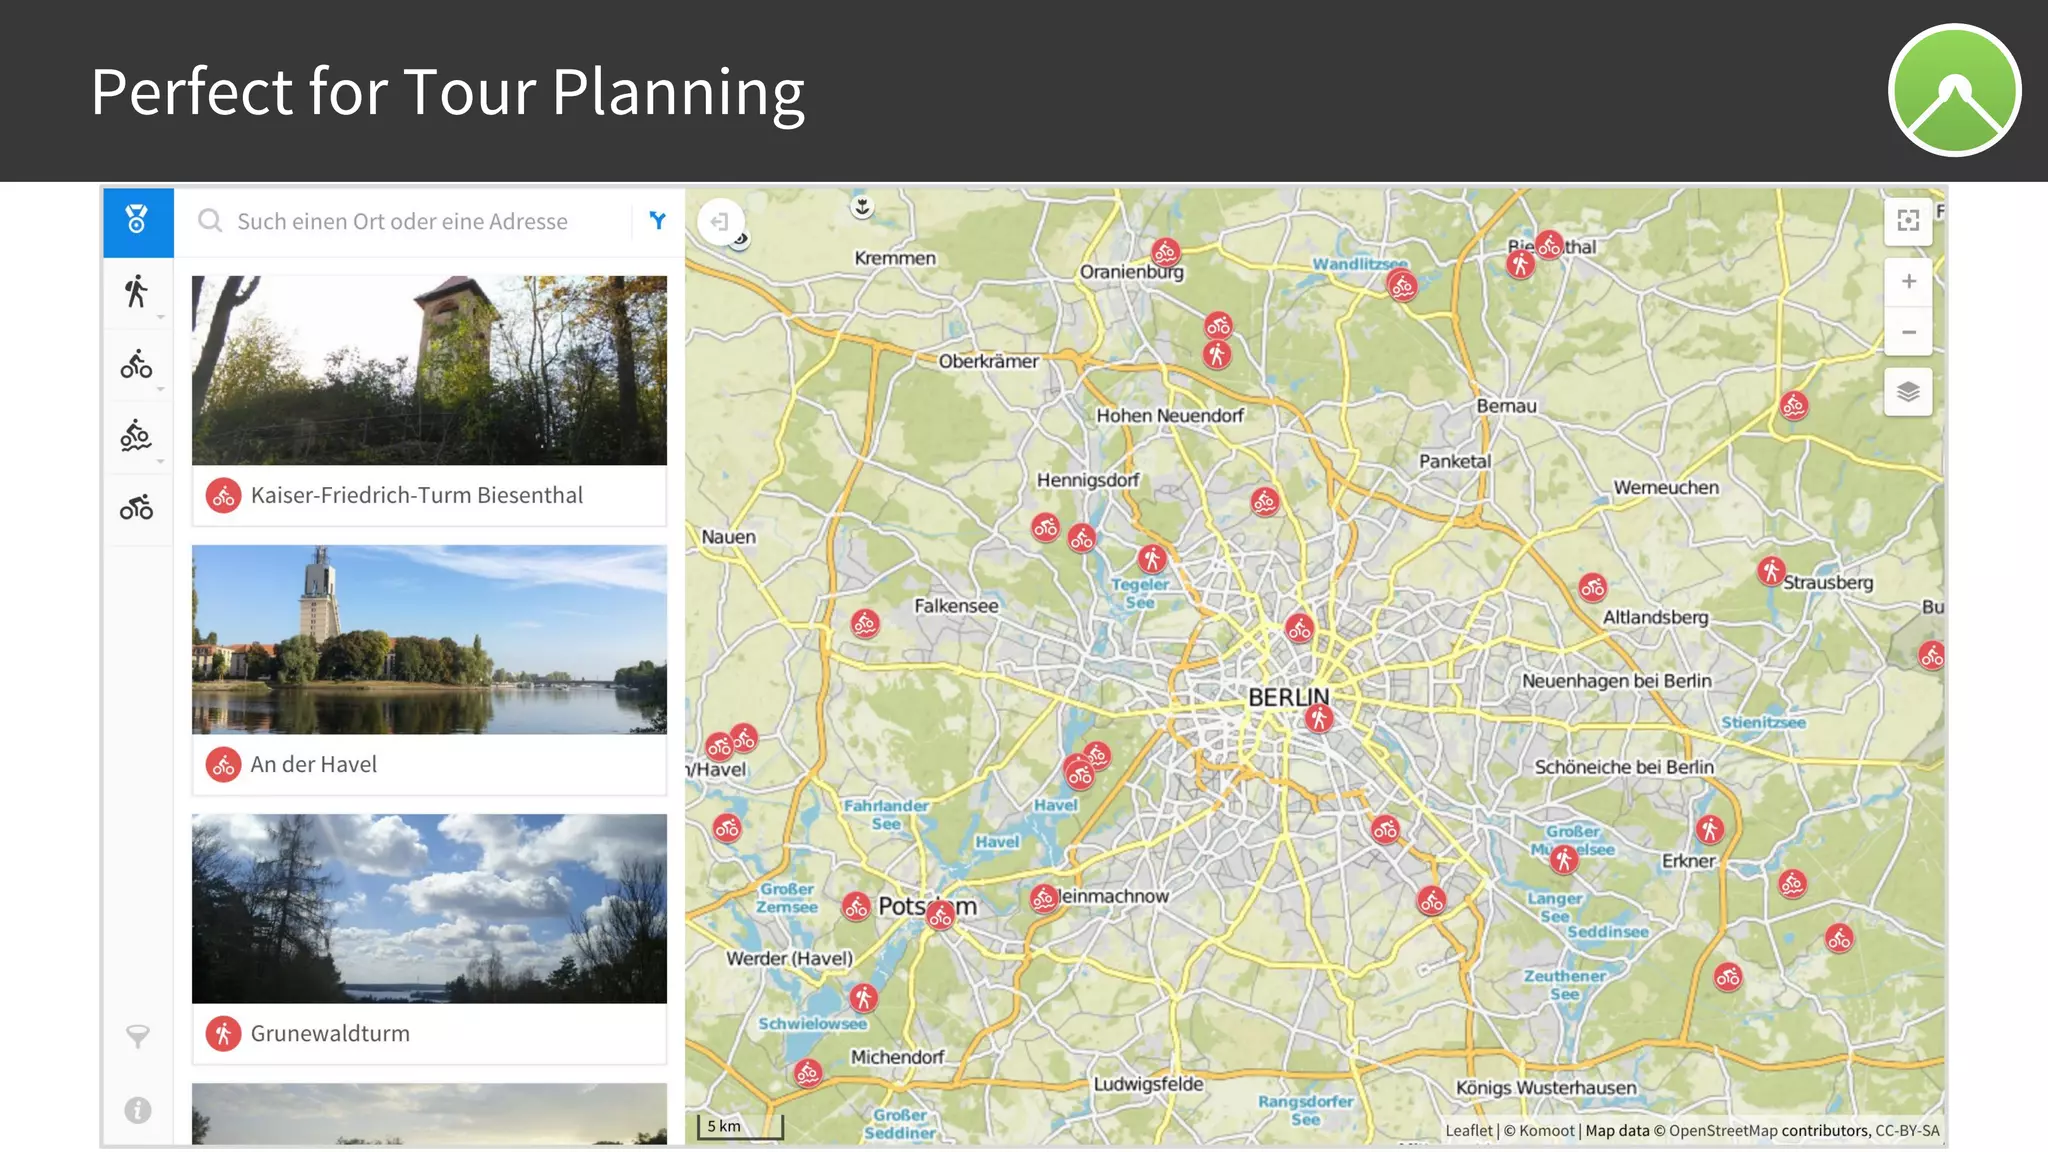Click 'Kaiser-Friedrich-Turm Biesenthal' title text
The height and width of the screenshot is (1152, 2048).
click(417, 496)
